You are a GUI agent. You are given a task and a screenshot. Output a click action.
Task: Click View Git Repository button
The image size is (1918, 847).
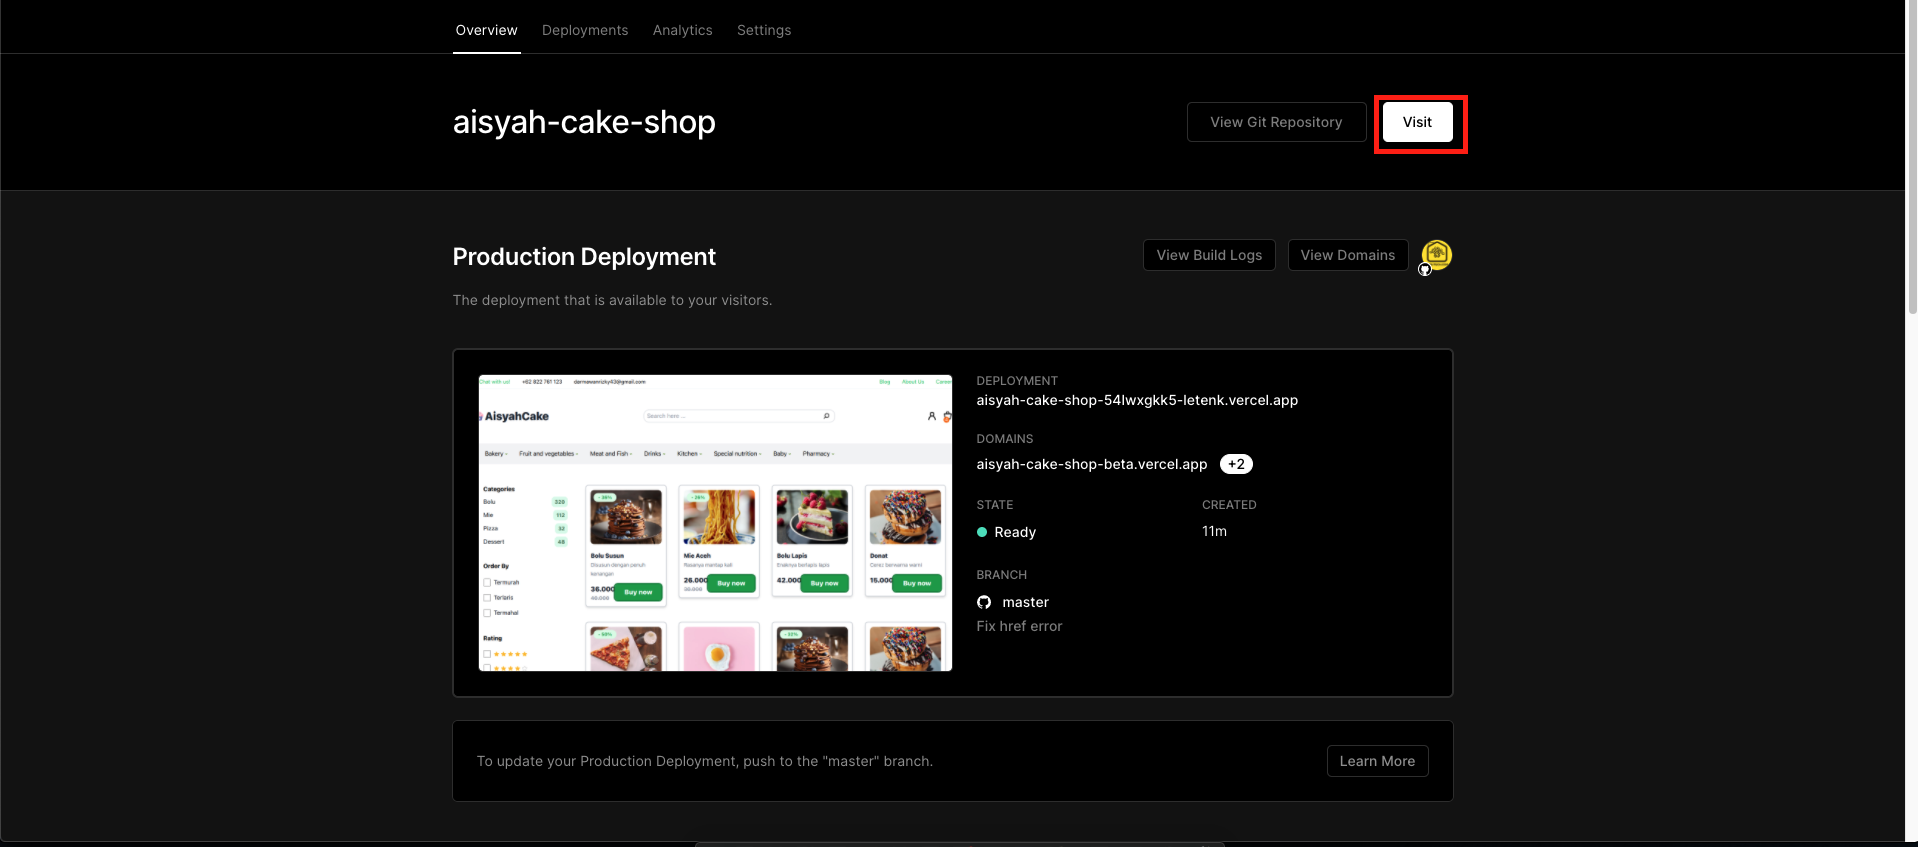click(1276, 122)
